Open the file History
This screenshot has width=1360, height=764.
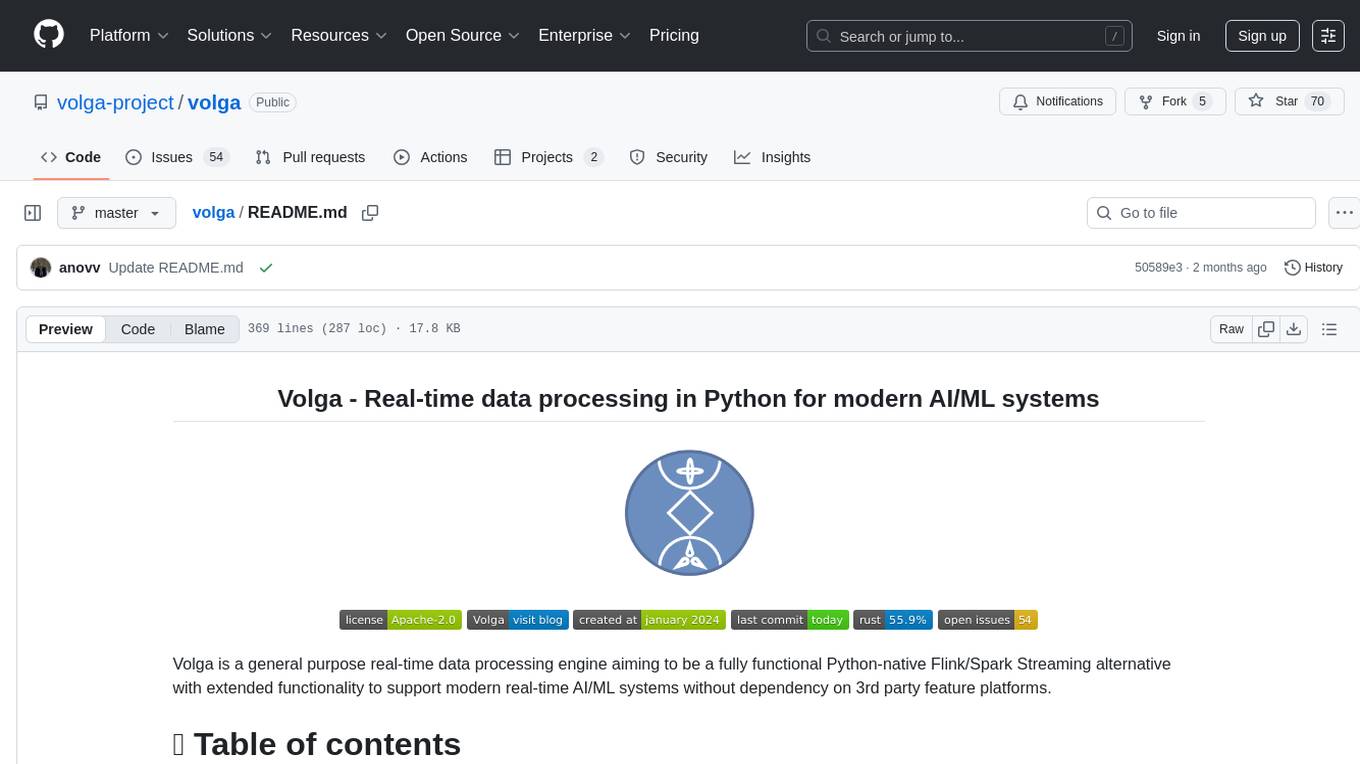[1313, 267]
